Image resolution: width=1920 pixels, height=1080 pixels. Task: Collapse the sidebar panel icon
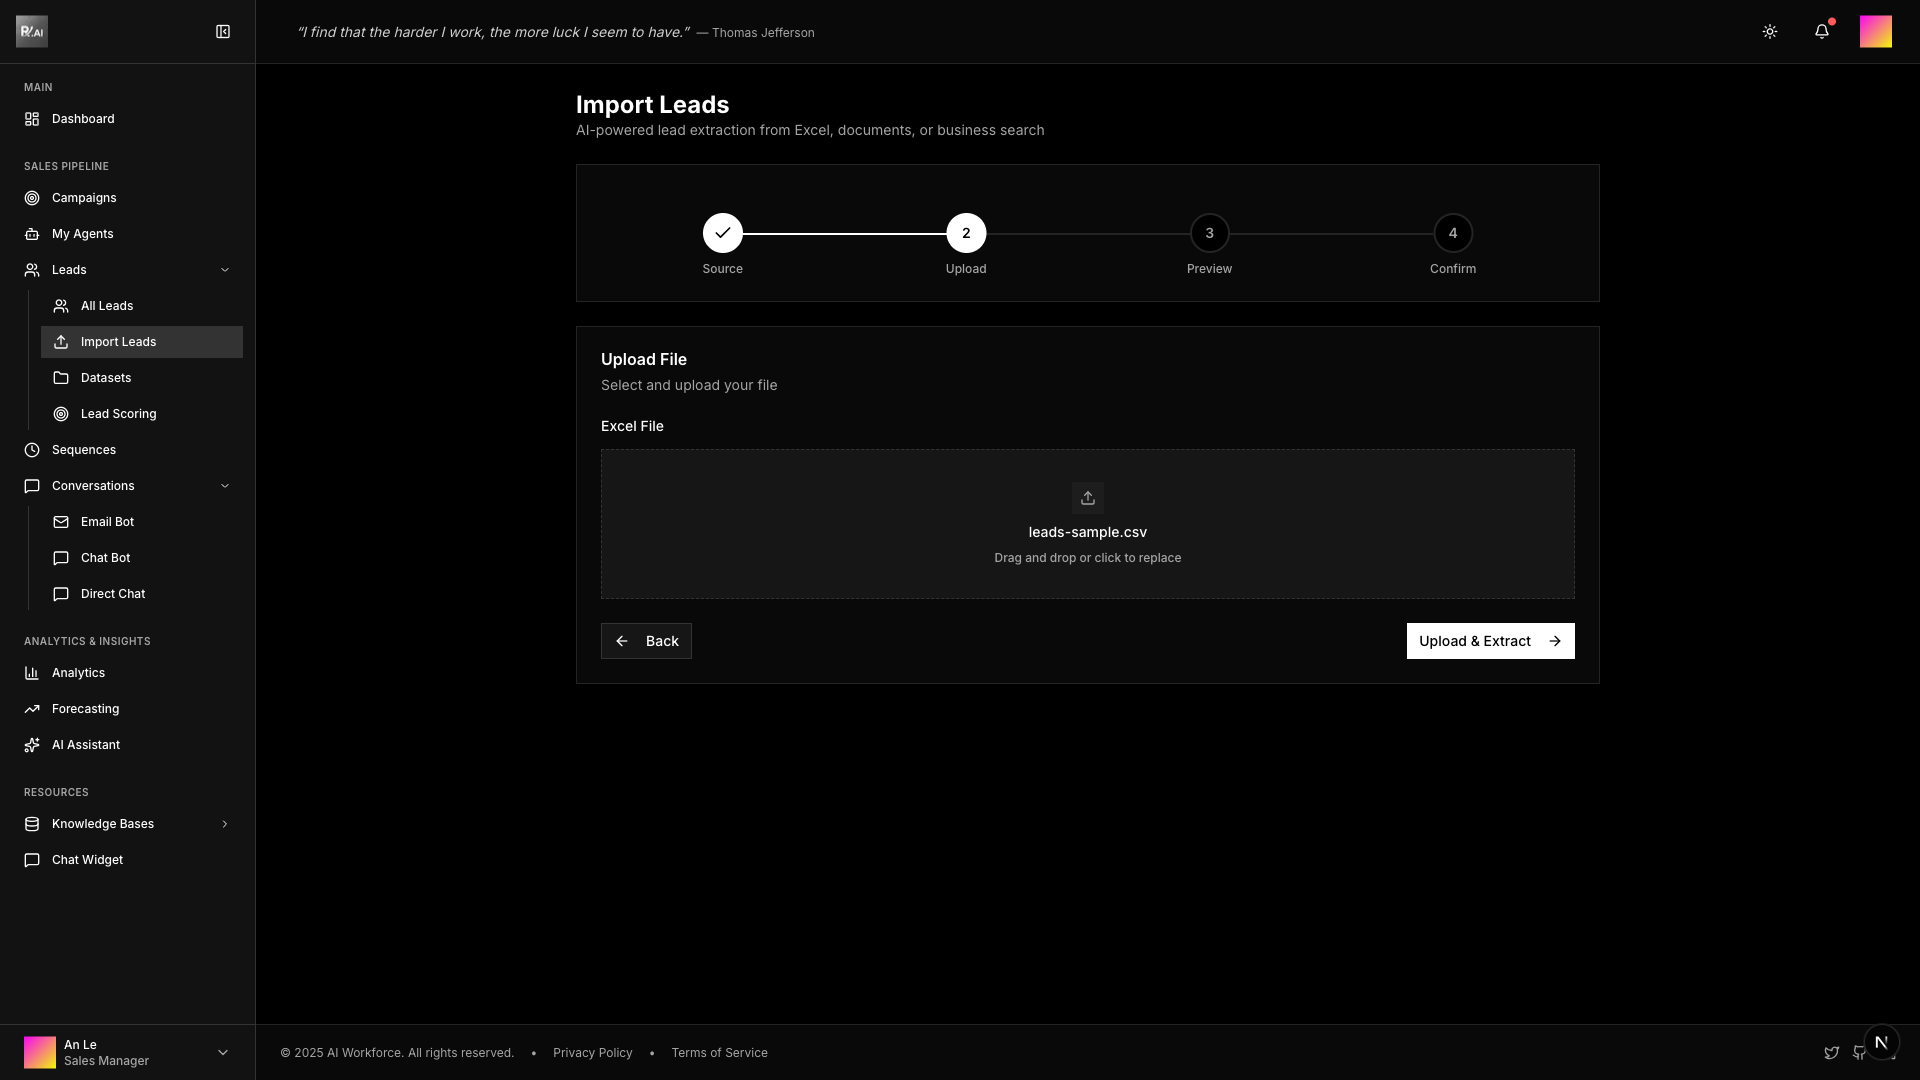click(223, 32)
